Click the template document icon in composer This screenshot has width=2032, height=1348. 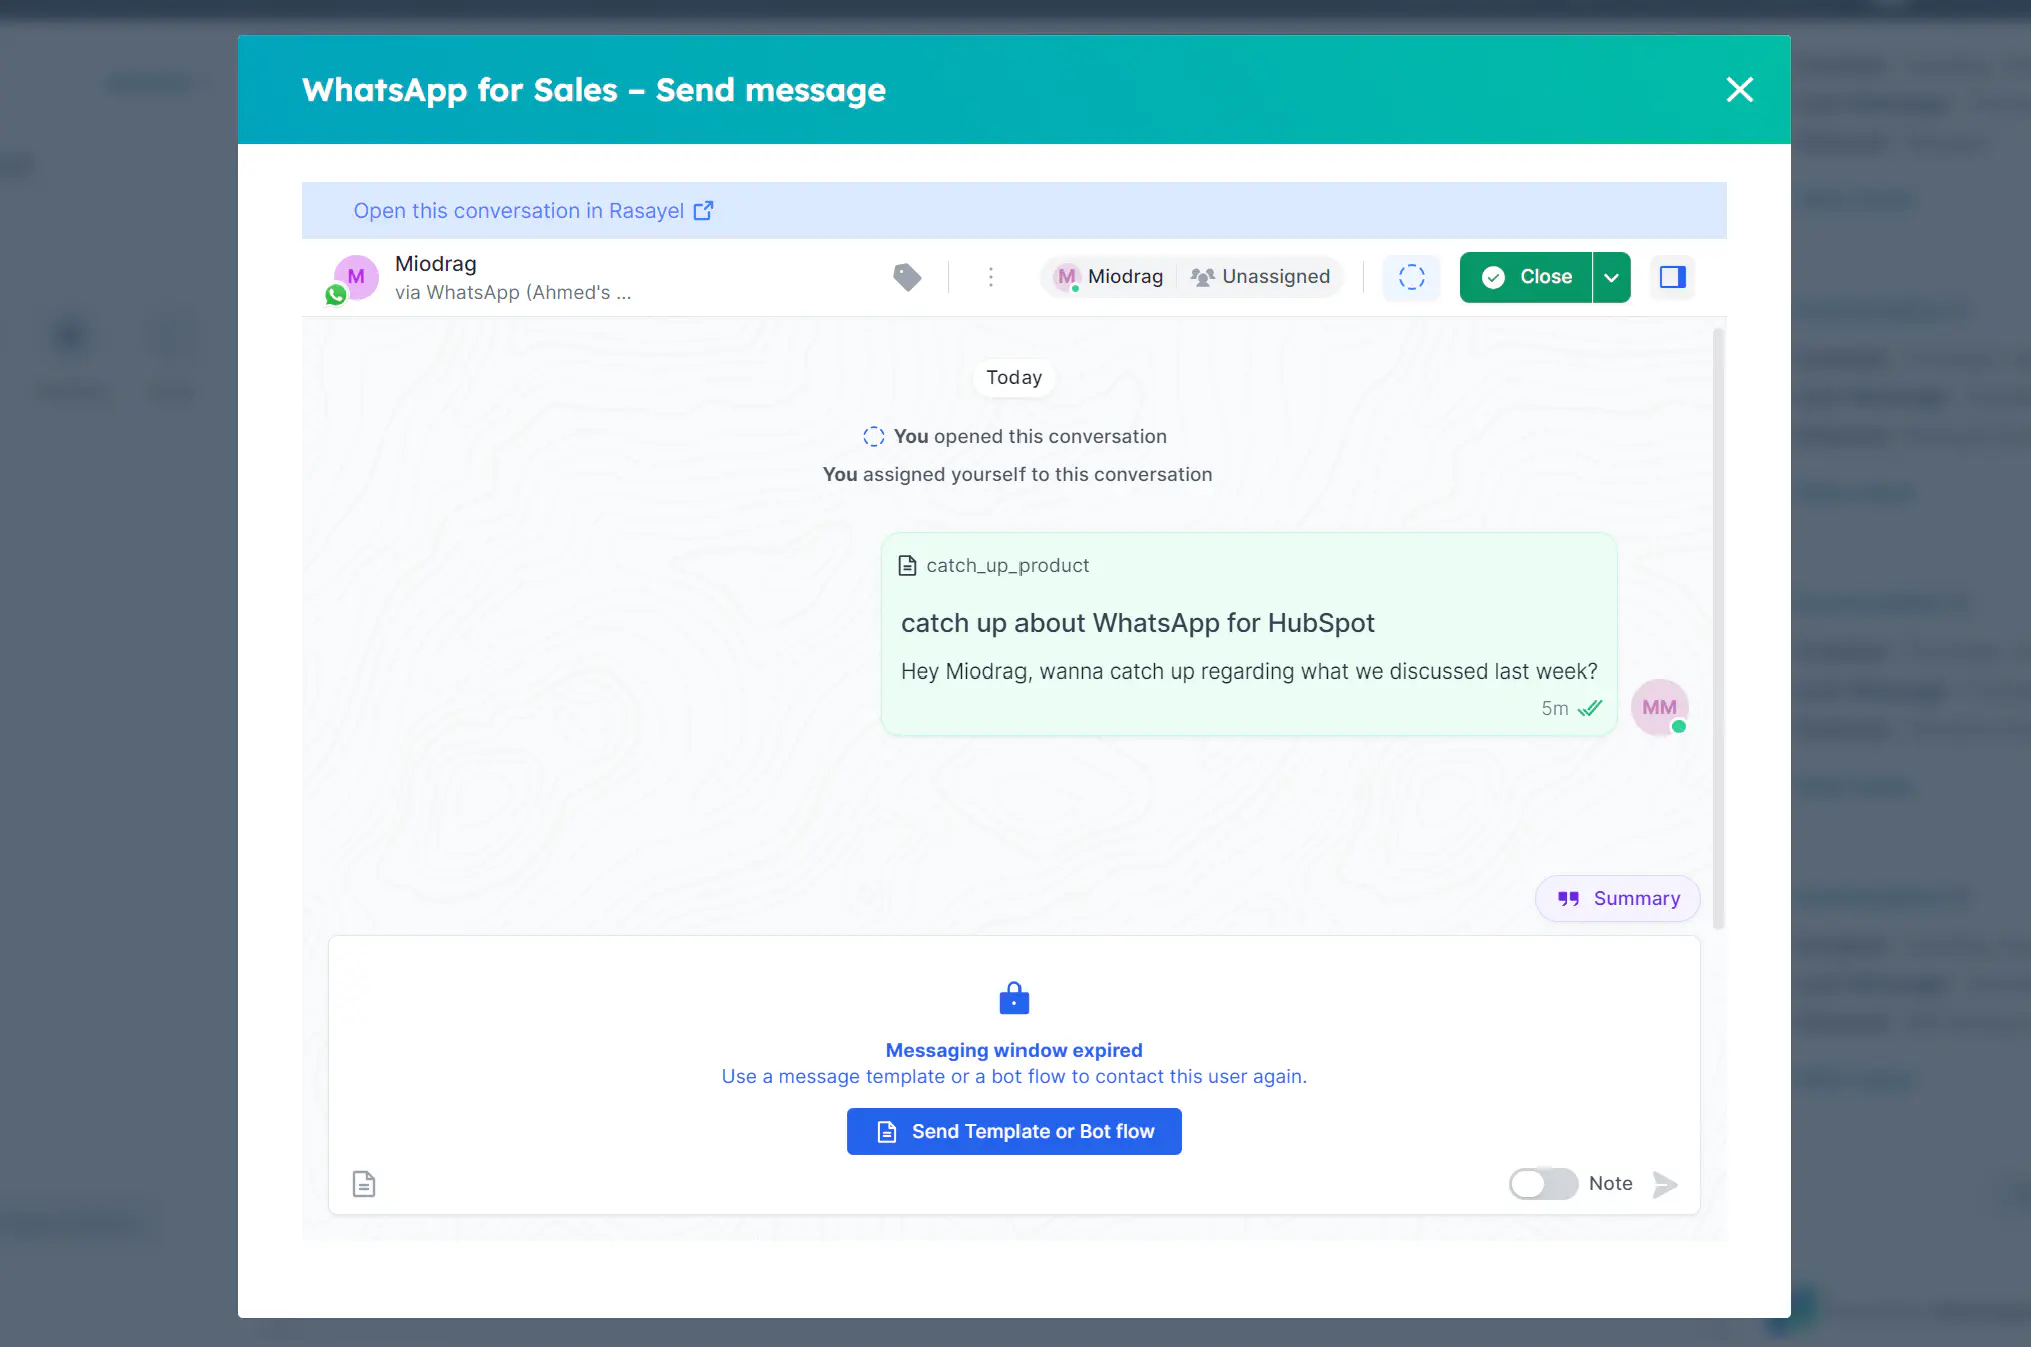(x=364, y=1184)
